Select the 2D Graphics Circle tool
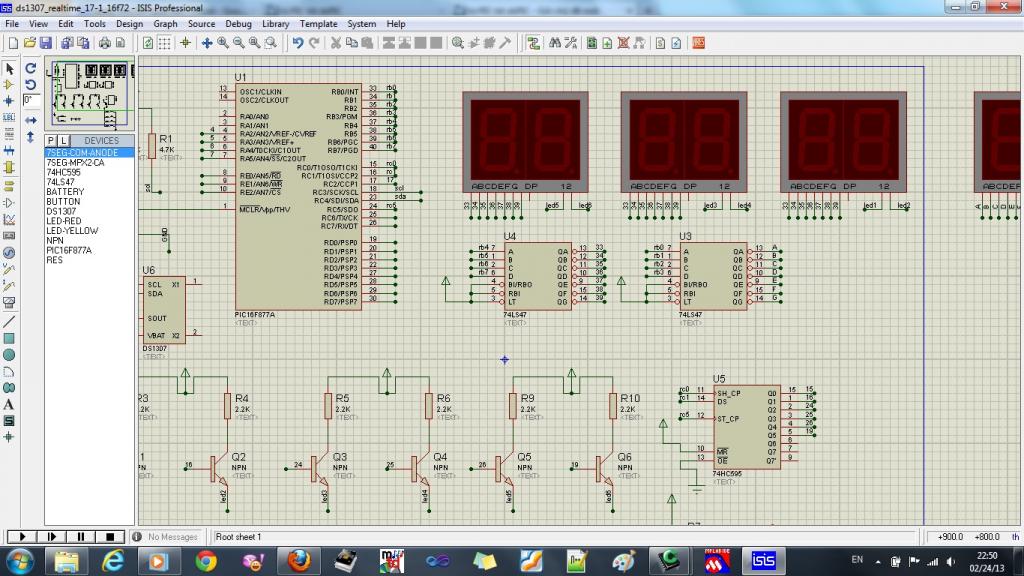Image resolution: width=1024 pixels, height=576 pixels. tap(9, 354)
